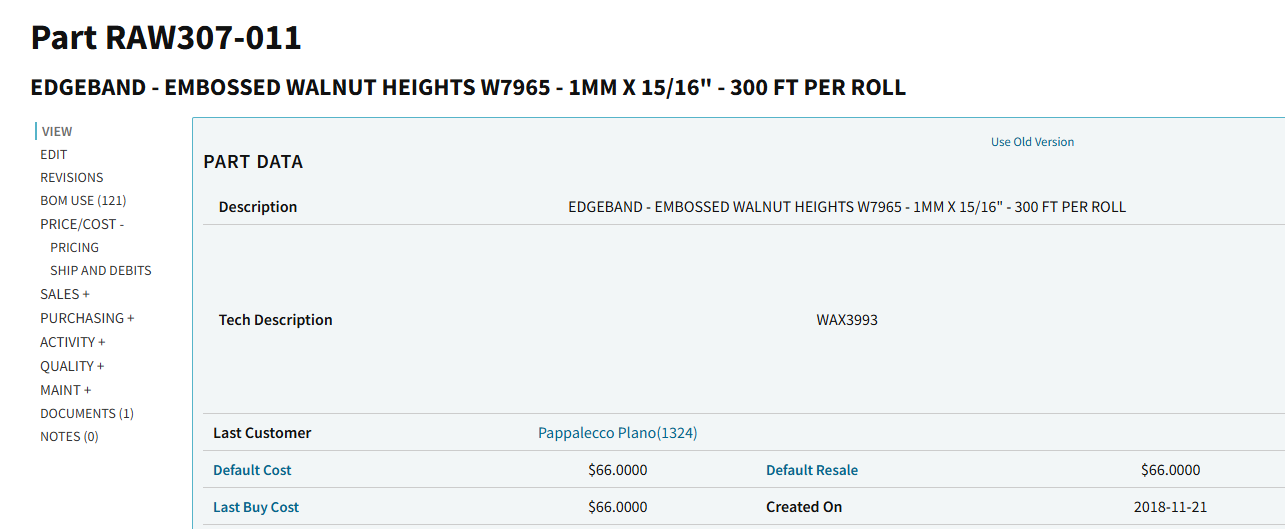Open the VIEW sidebar item
Image resolution: width=1285 pixels, height=529 pixels.
tap(56, 131)
